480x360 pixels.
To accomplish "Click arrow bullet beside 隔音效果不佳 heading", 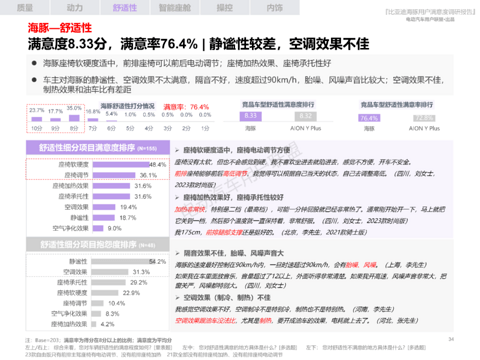I will [177, 253].
